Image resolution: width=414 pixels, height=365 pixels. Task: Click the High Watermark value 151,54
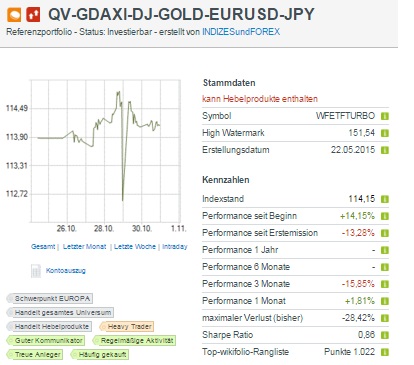tap(362, 133)
